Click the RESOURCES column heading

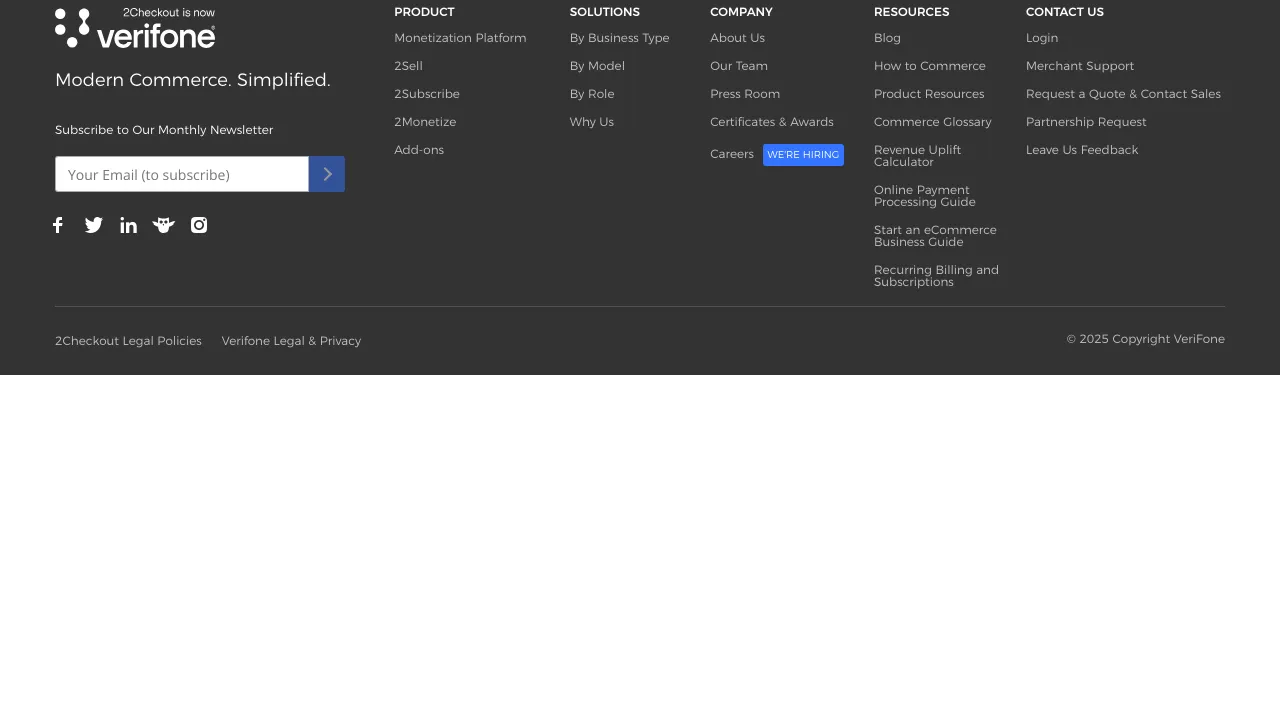pyautogui.click(x=912, y=12)
